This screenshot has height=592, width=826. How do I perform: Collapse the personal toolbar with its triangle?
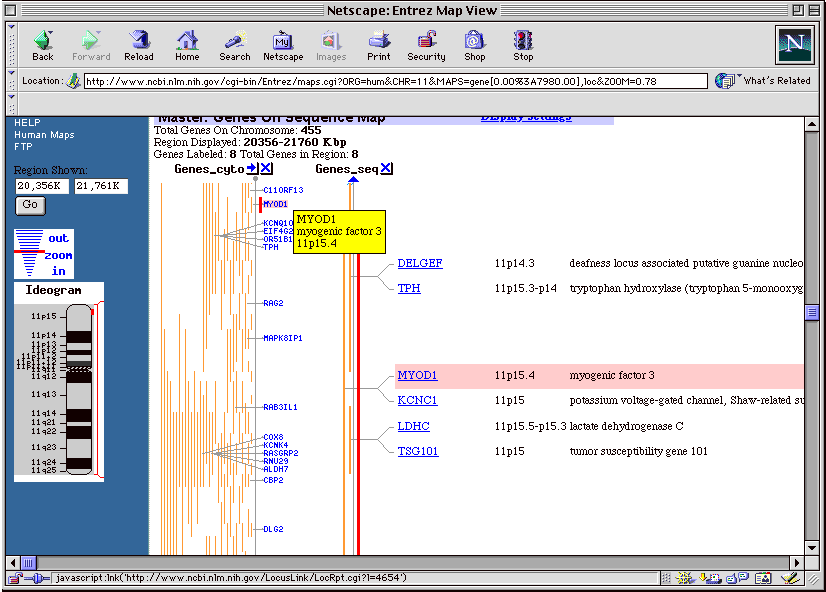(x=12, y=96)
